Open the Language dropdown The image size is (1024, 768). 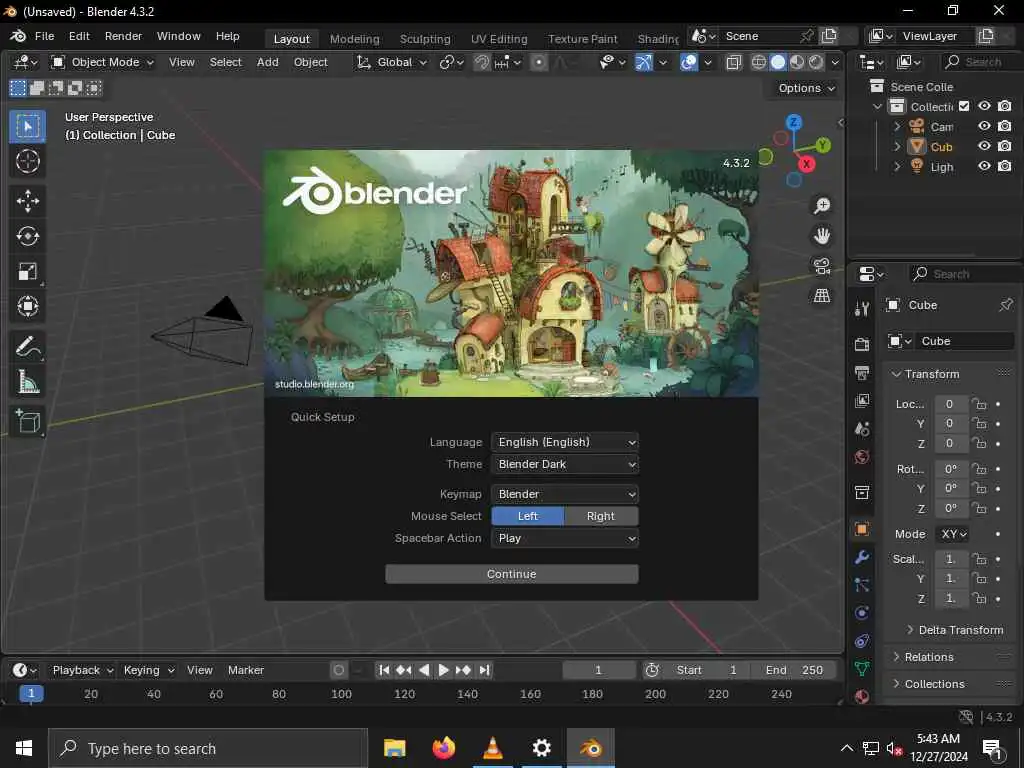click(x=565, y=442)
